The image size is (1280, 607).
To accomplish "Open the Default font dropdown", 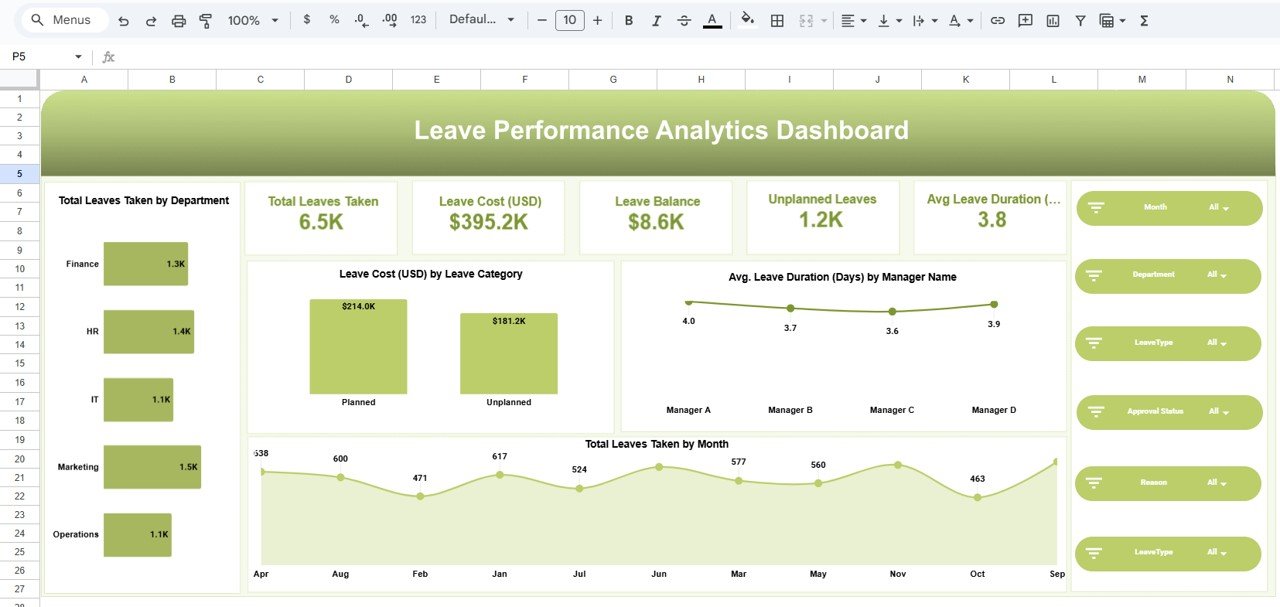I will [483, 20].
